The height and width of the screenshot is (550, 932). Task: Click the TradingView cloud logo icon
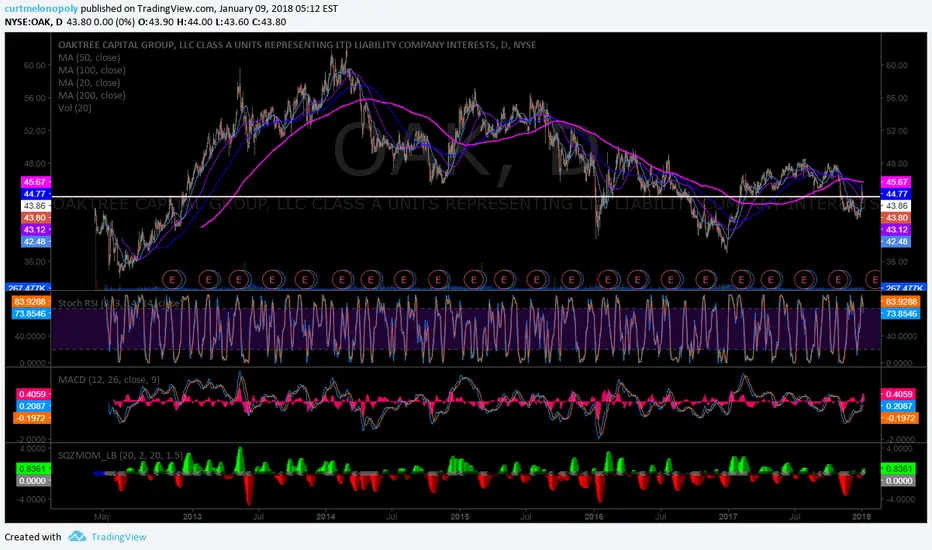coord(77,536)
